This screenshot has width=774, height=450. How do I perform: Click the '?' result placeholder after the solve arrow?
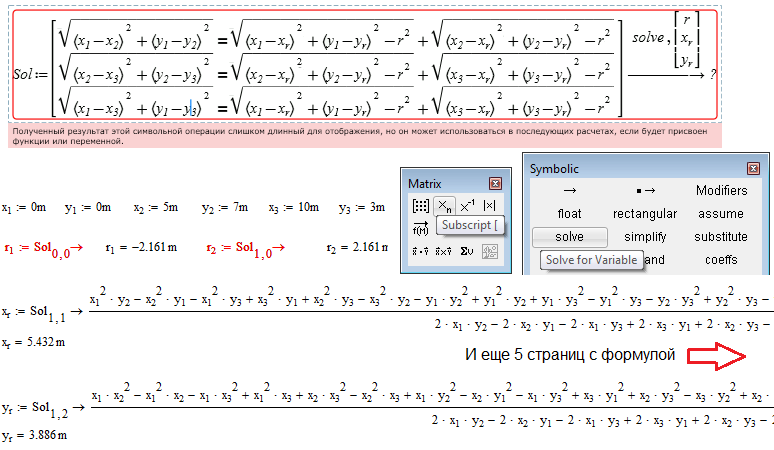[713, 75]
